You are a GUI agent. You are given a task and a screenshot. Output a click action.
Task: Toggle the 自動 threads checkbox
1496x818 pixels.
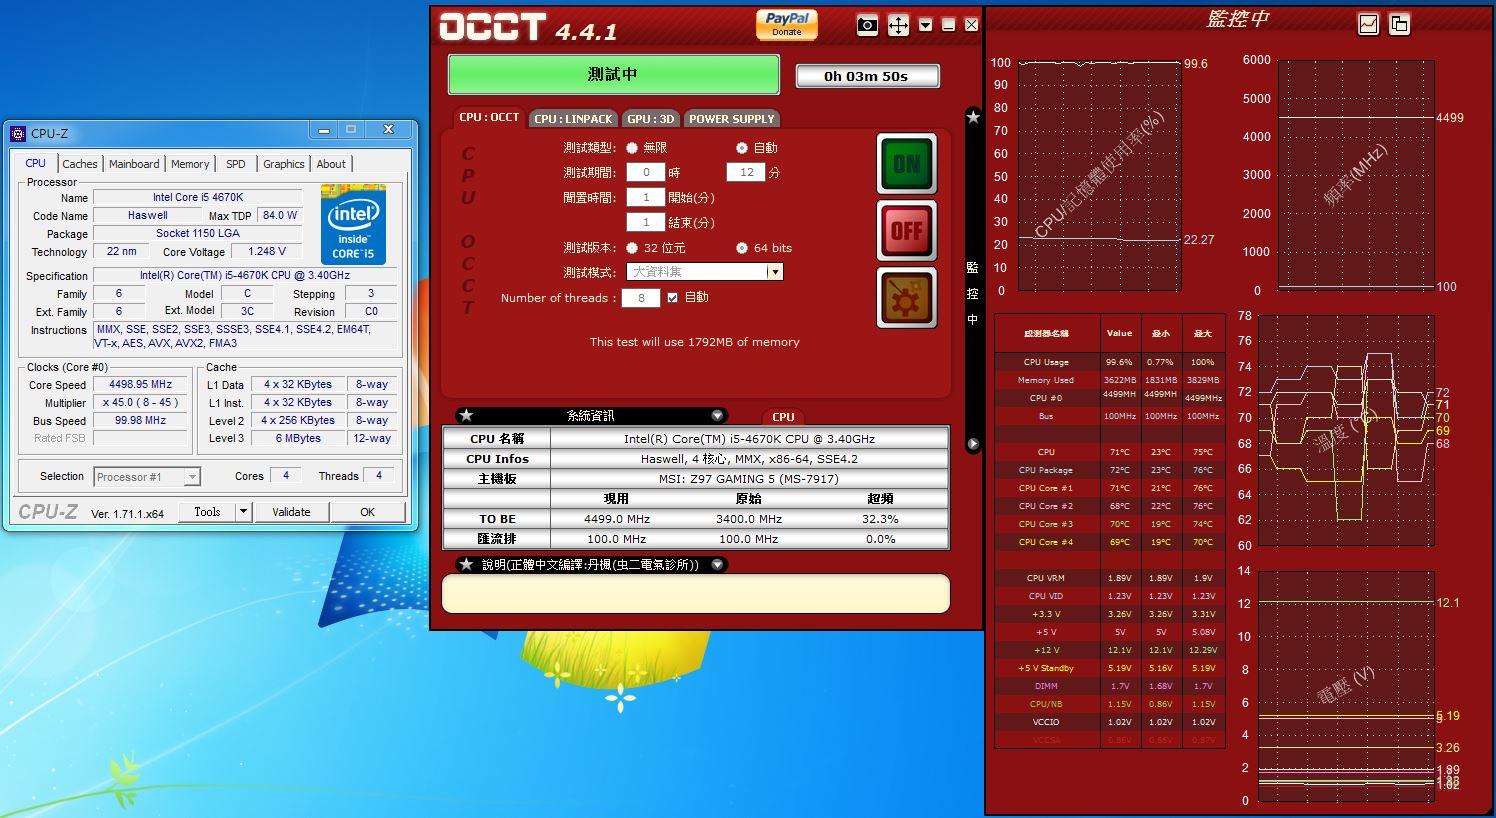pos(672,297)
